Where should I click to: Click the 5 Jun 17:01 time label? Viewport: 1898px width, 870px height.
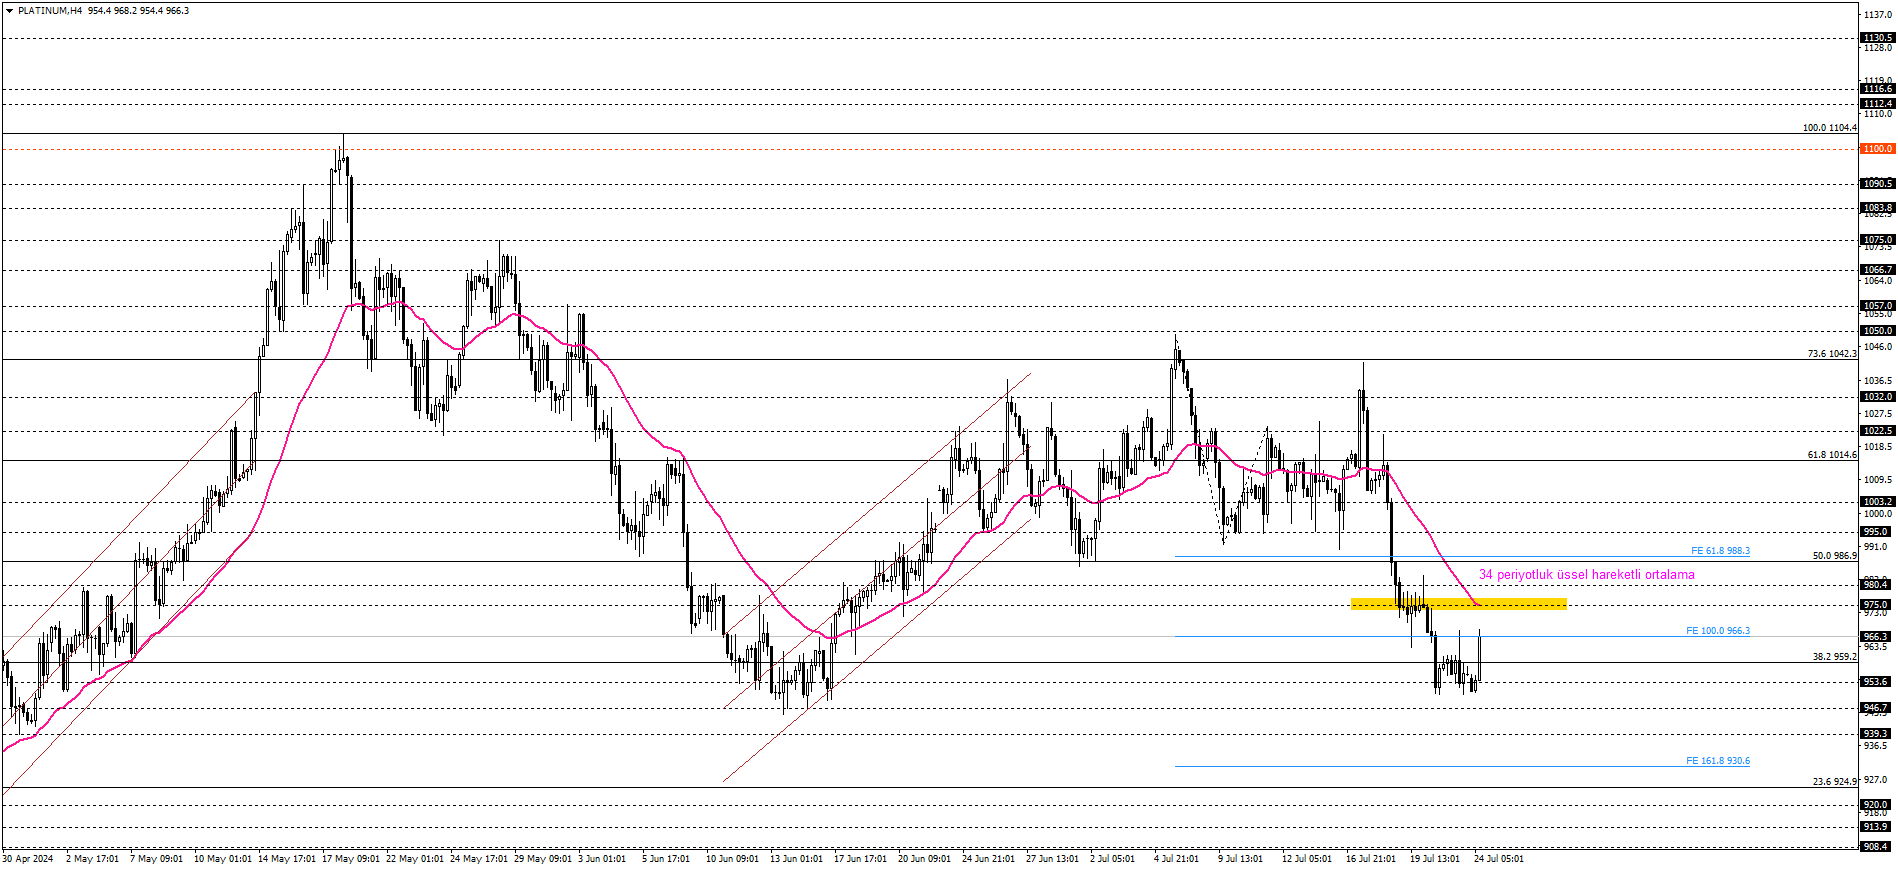pyautogui.click(x=665, y=859)
